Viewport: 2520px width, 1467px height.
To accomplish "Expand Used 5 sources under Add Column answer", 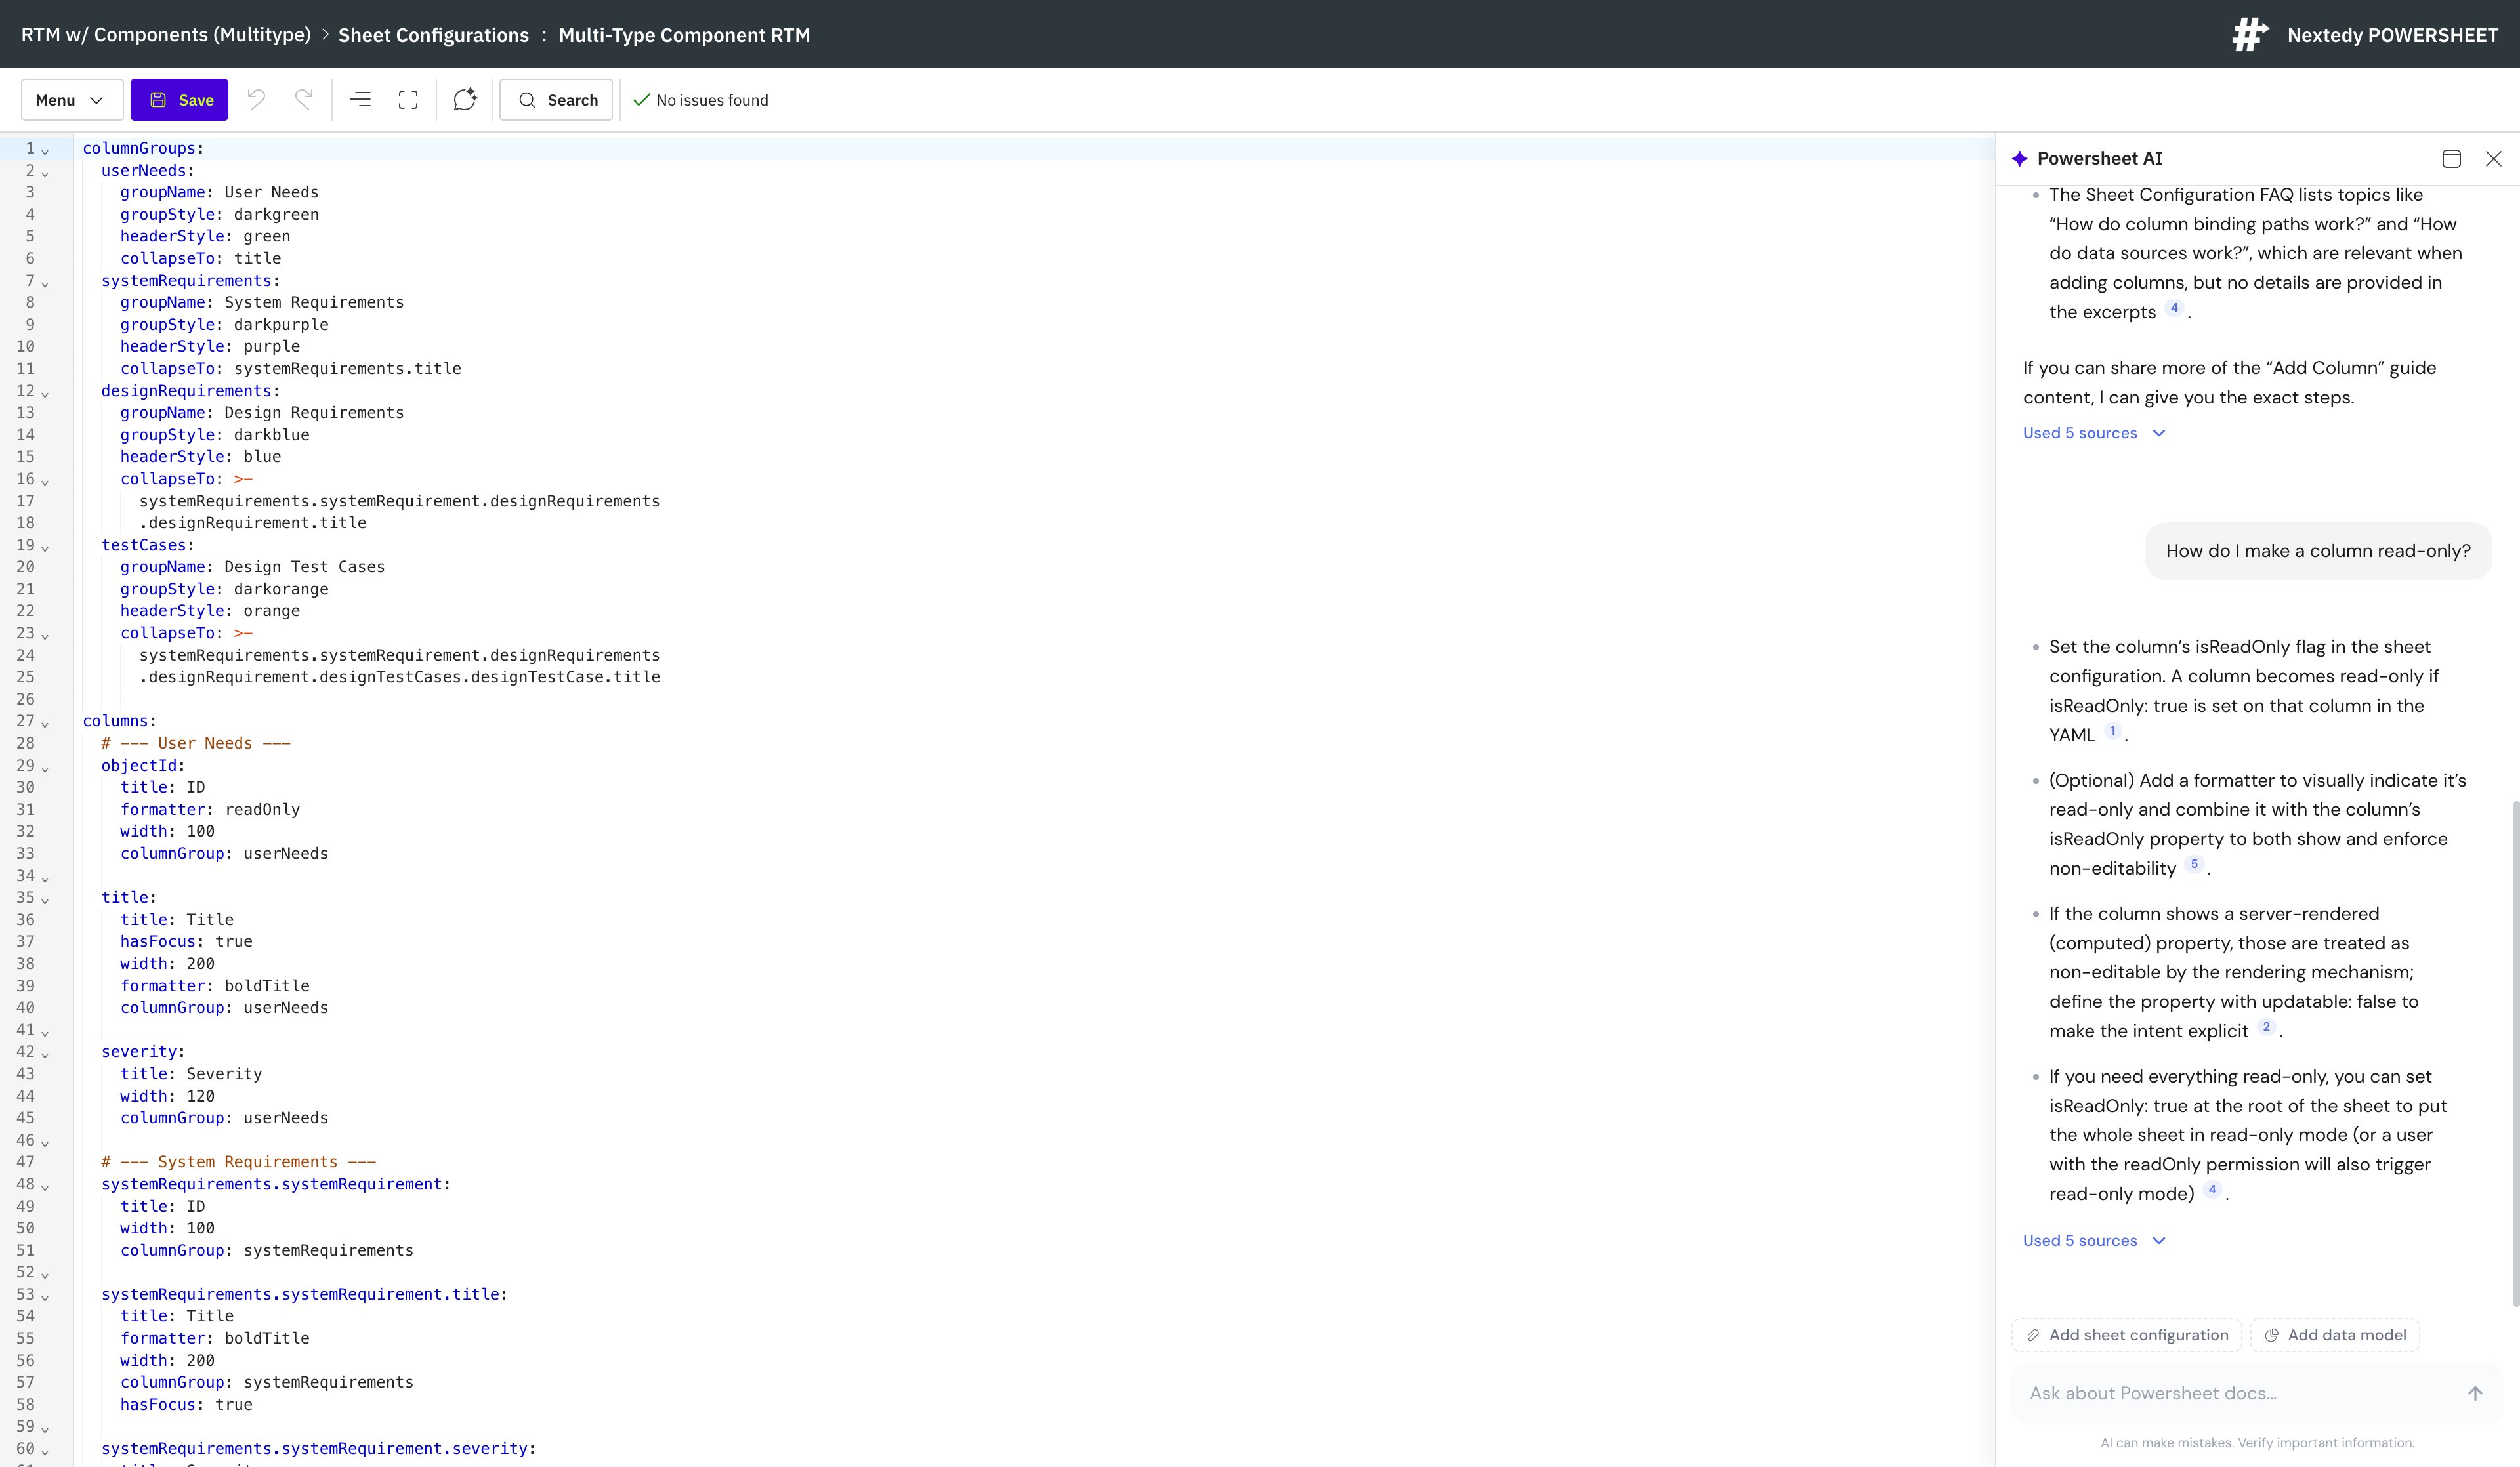I will 2093,433.
